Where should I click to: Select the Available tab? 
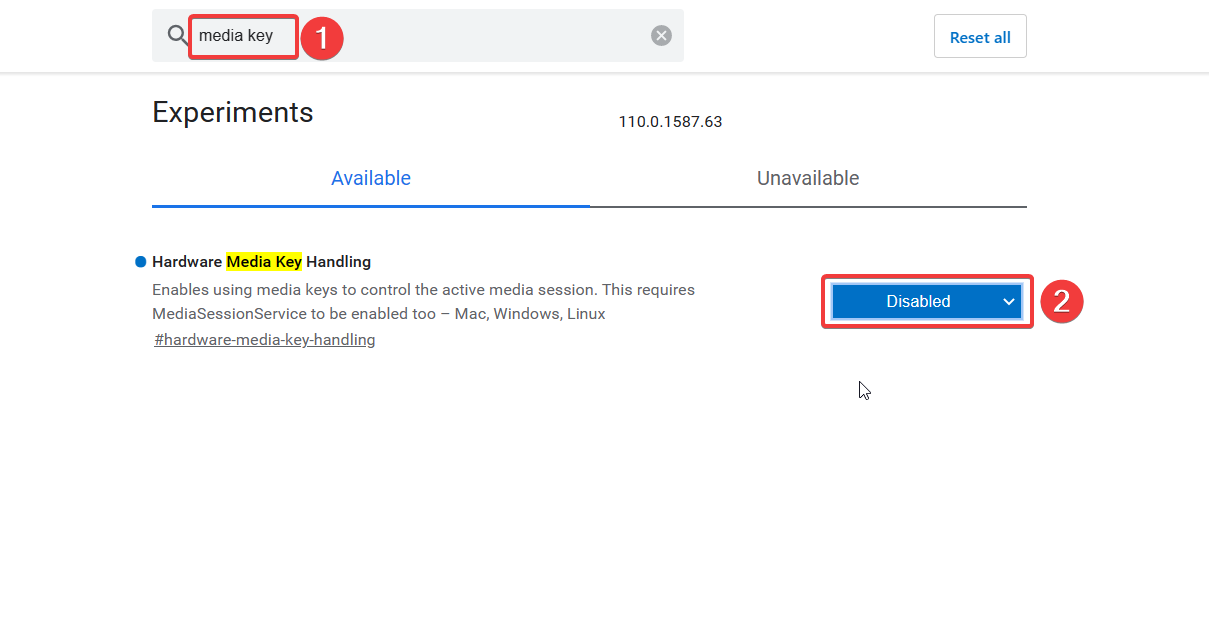coord(371,178)
